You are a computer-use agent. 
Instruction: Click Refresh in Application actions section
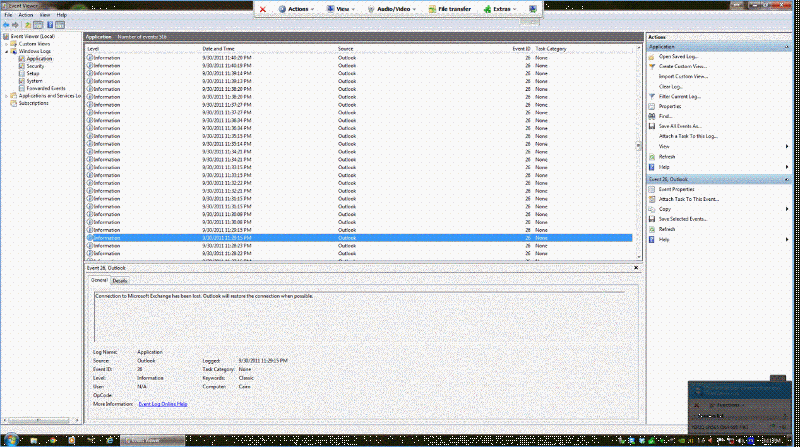667,157
